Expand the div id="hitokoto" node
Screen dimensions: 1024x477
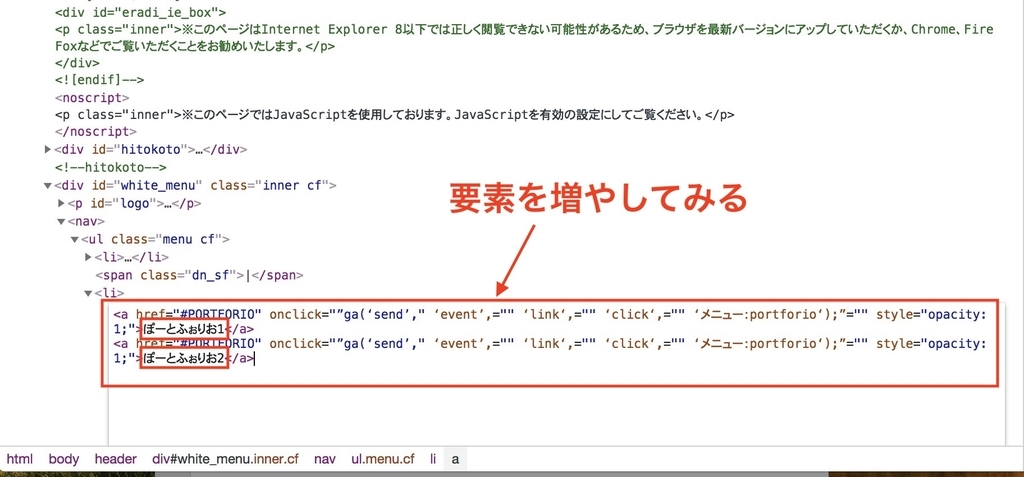48,150
